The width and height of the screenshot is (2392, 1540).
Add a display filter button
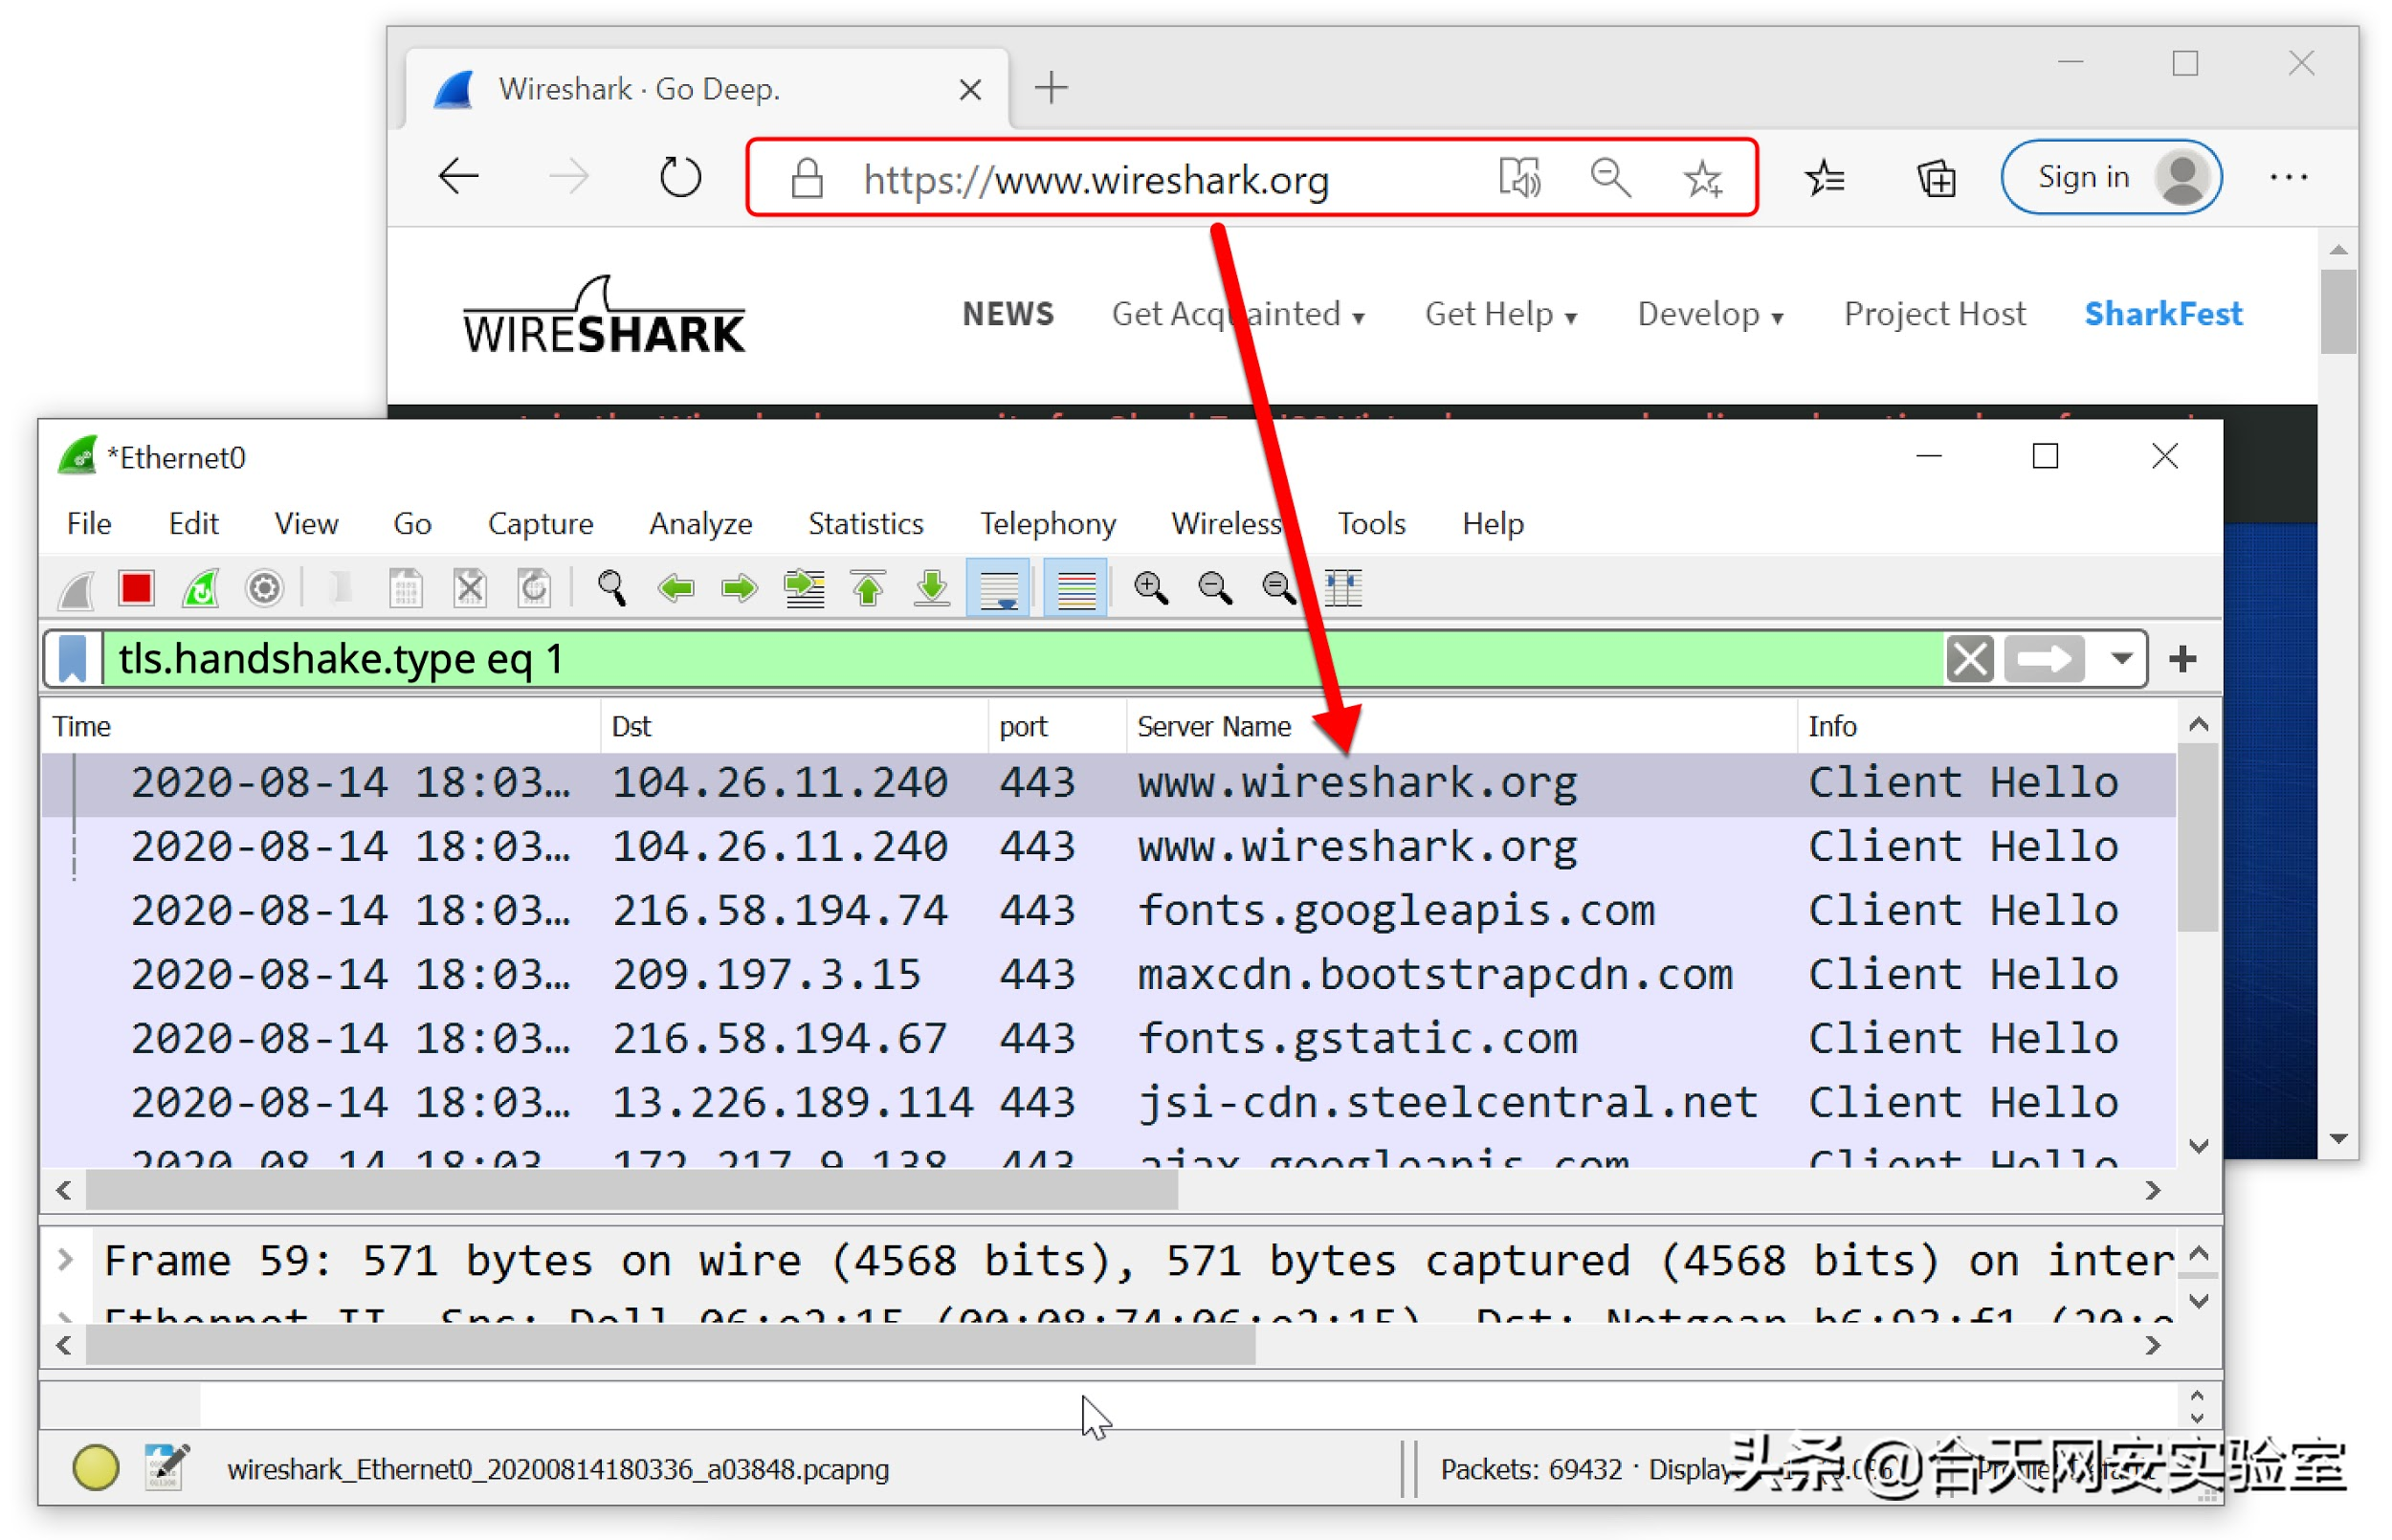coord(2183,660)
